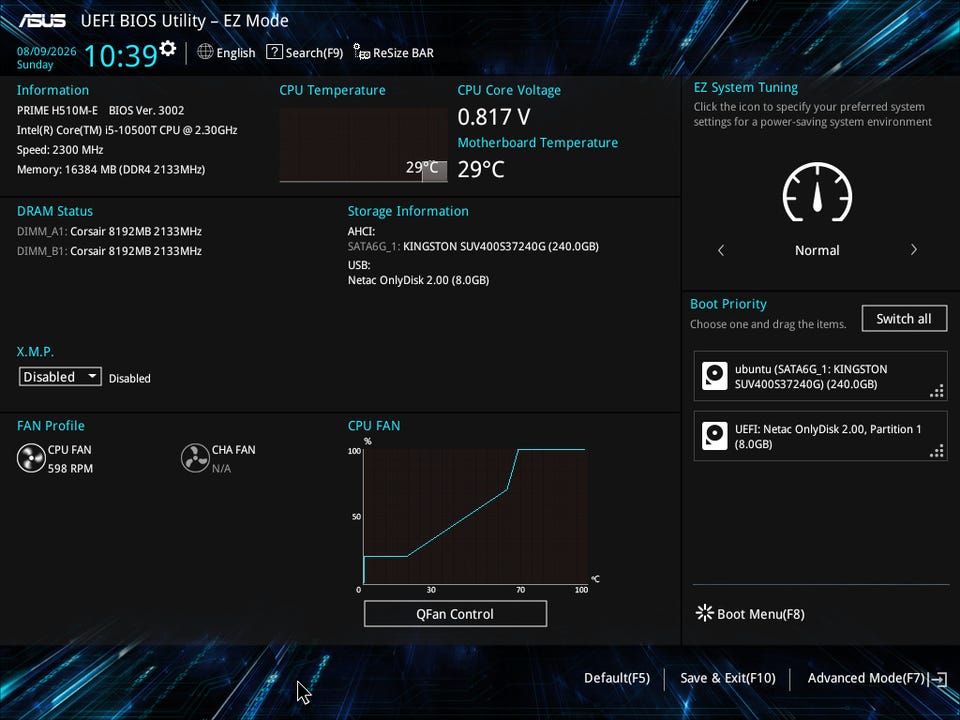Screen dimensions: 960x720
Task: Click the date 08/09/2026
Action: (47, 51)
